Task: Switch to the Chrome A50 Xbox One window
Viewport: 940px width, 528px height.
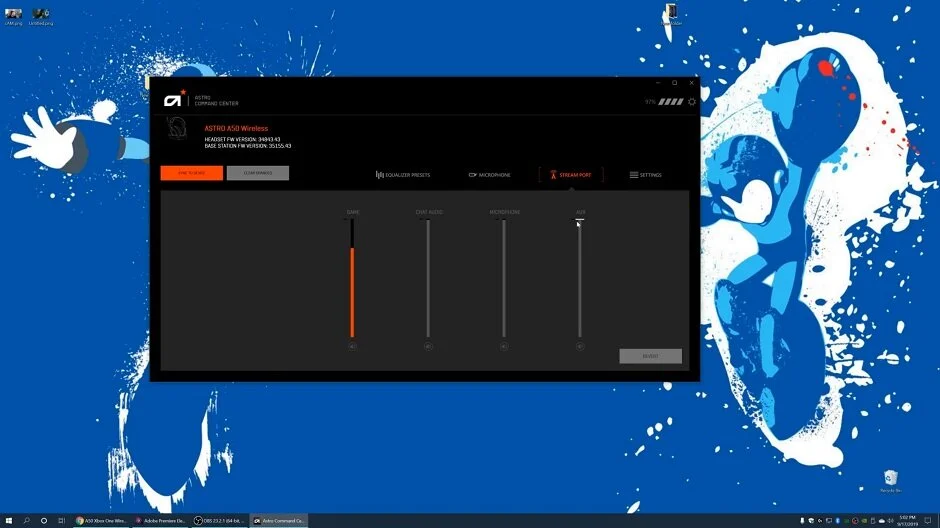Action: [101, 521]
